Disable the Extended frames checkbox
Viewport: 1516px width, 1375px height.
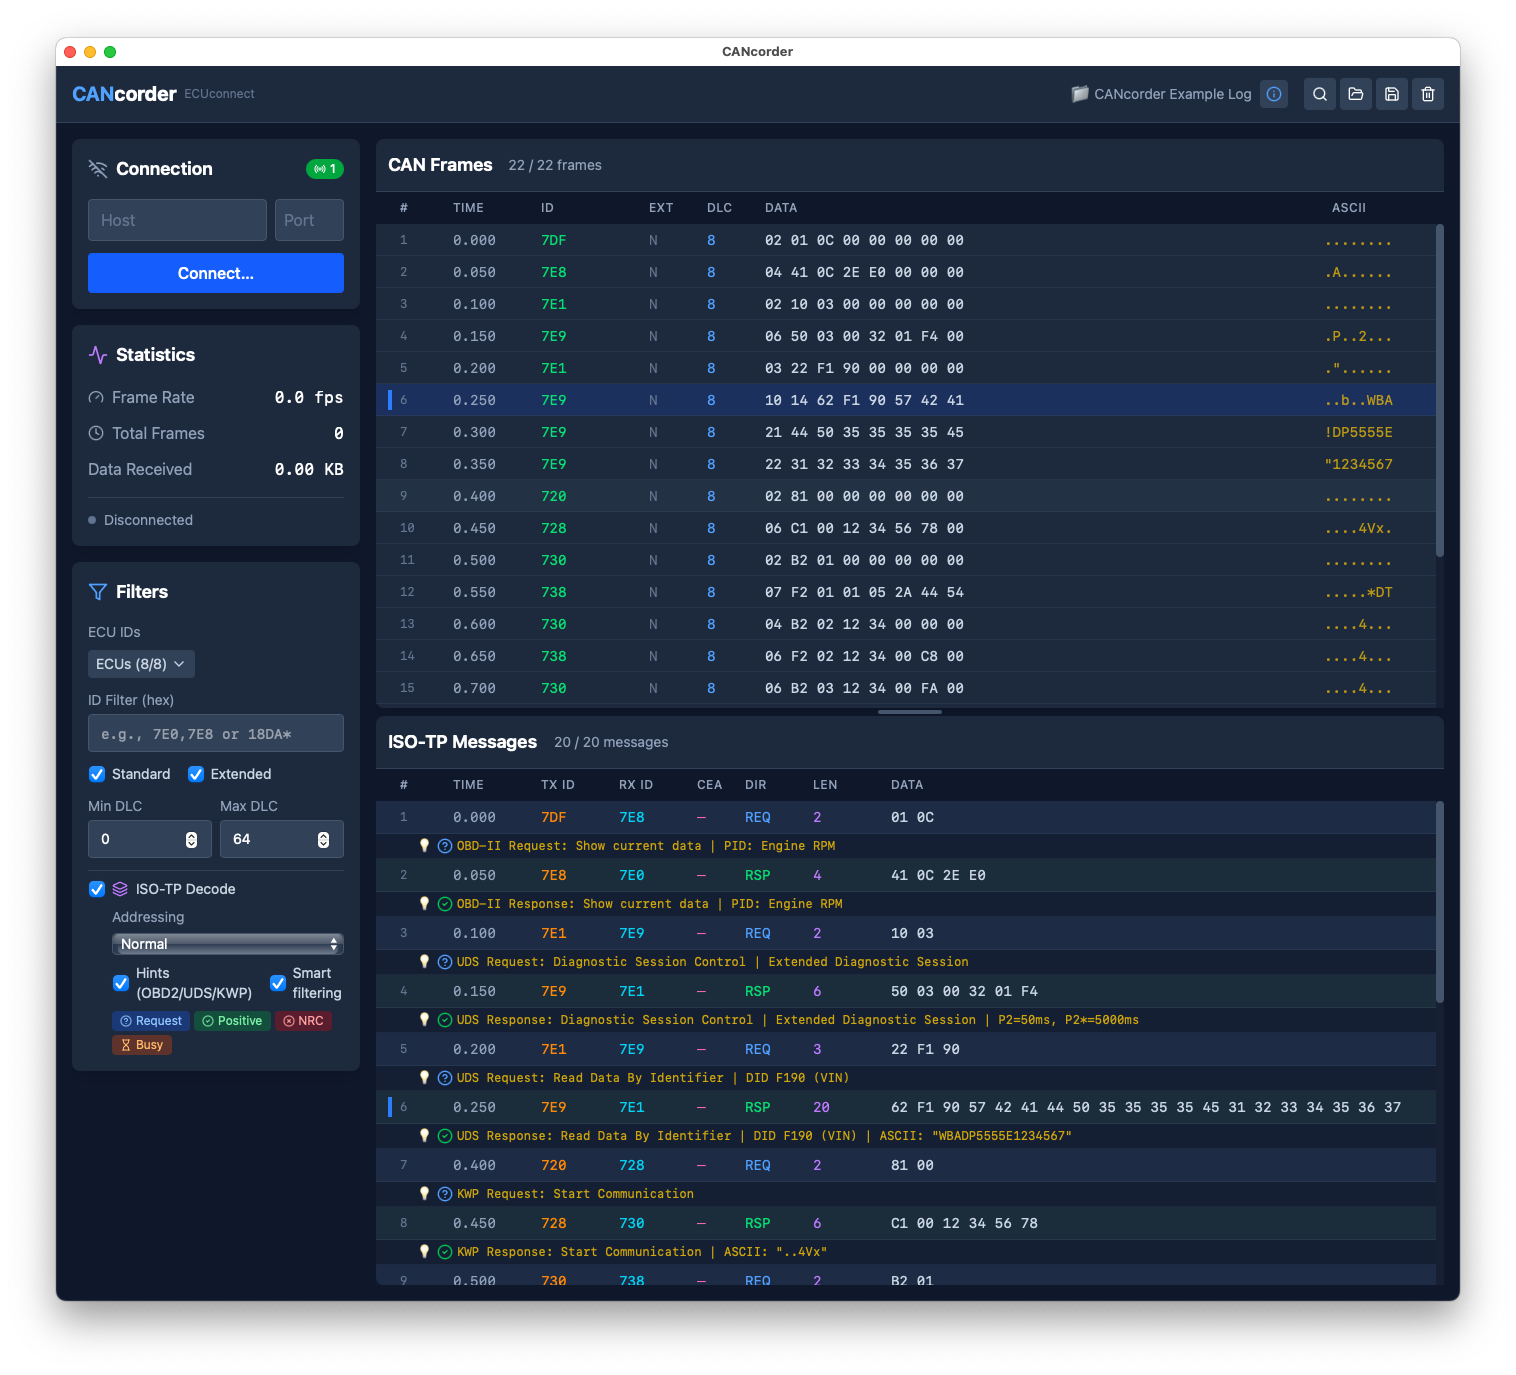(x=196, y=774)
